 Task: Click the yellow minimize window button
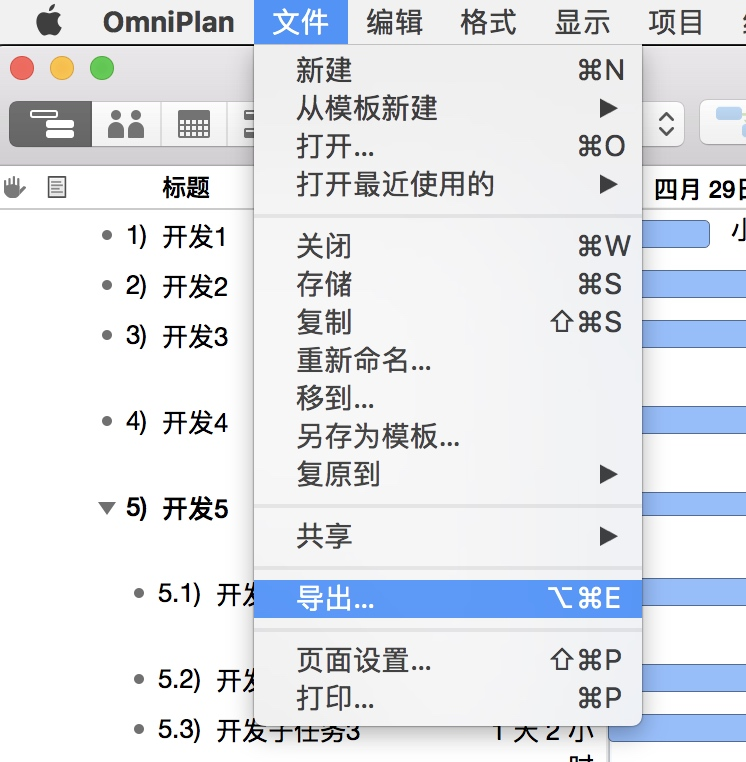62,68
